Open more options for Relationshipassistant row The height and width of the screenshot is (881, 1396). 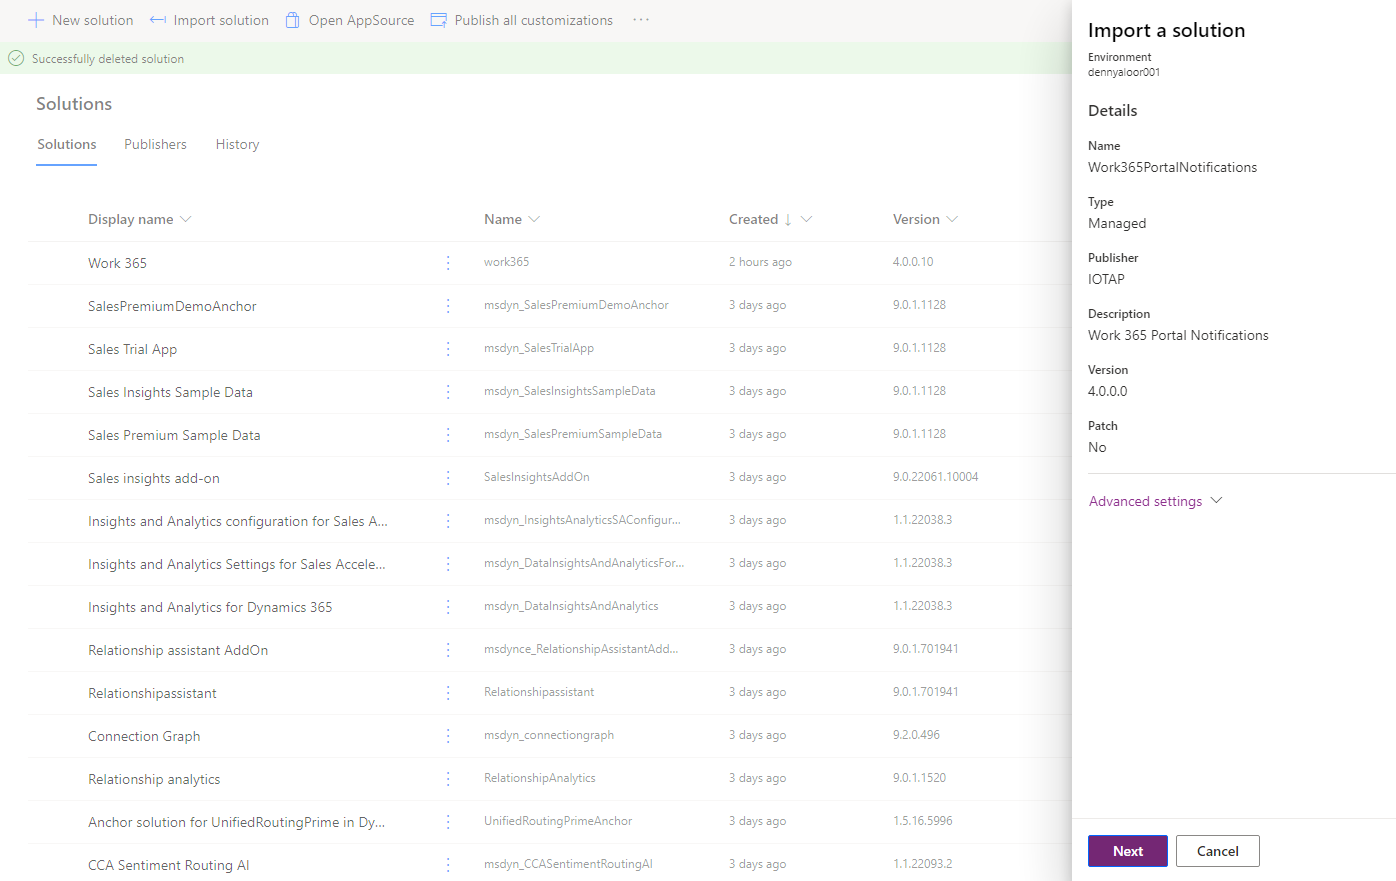pyautogui.click(x=448, y=693)
